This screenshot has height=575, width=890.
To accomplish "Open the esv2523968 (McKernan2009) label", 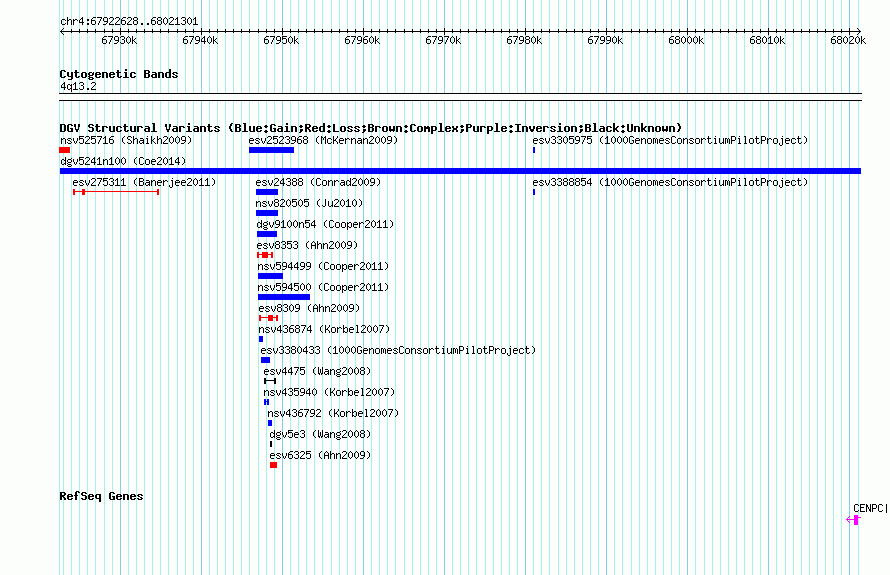I will click(x=324, y=140).
